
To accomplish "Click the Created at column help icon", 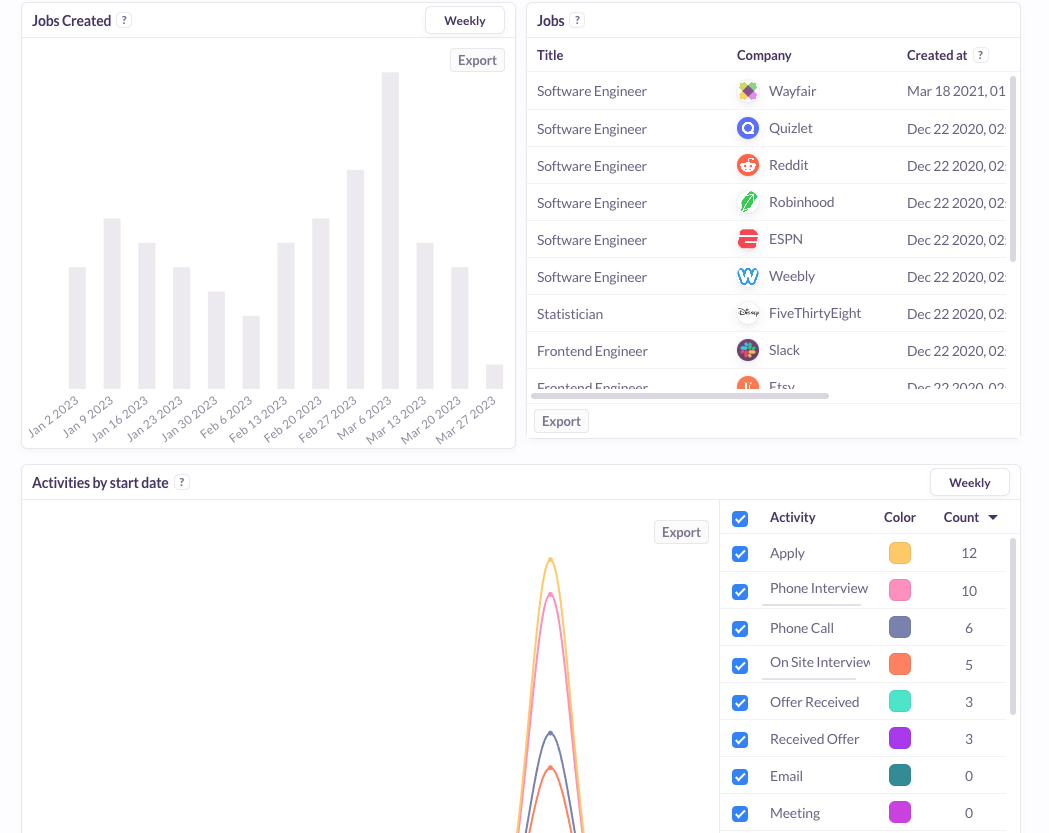I will pyautogui.click(x=981, y=55).
